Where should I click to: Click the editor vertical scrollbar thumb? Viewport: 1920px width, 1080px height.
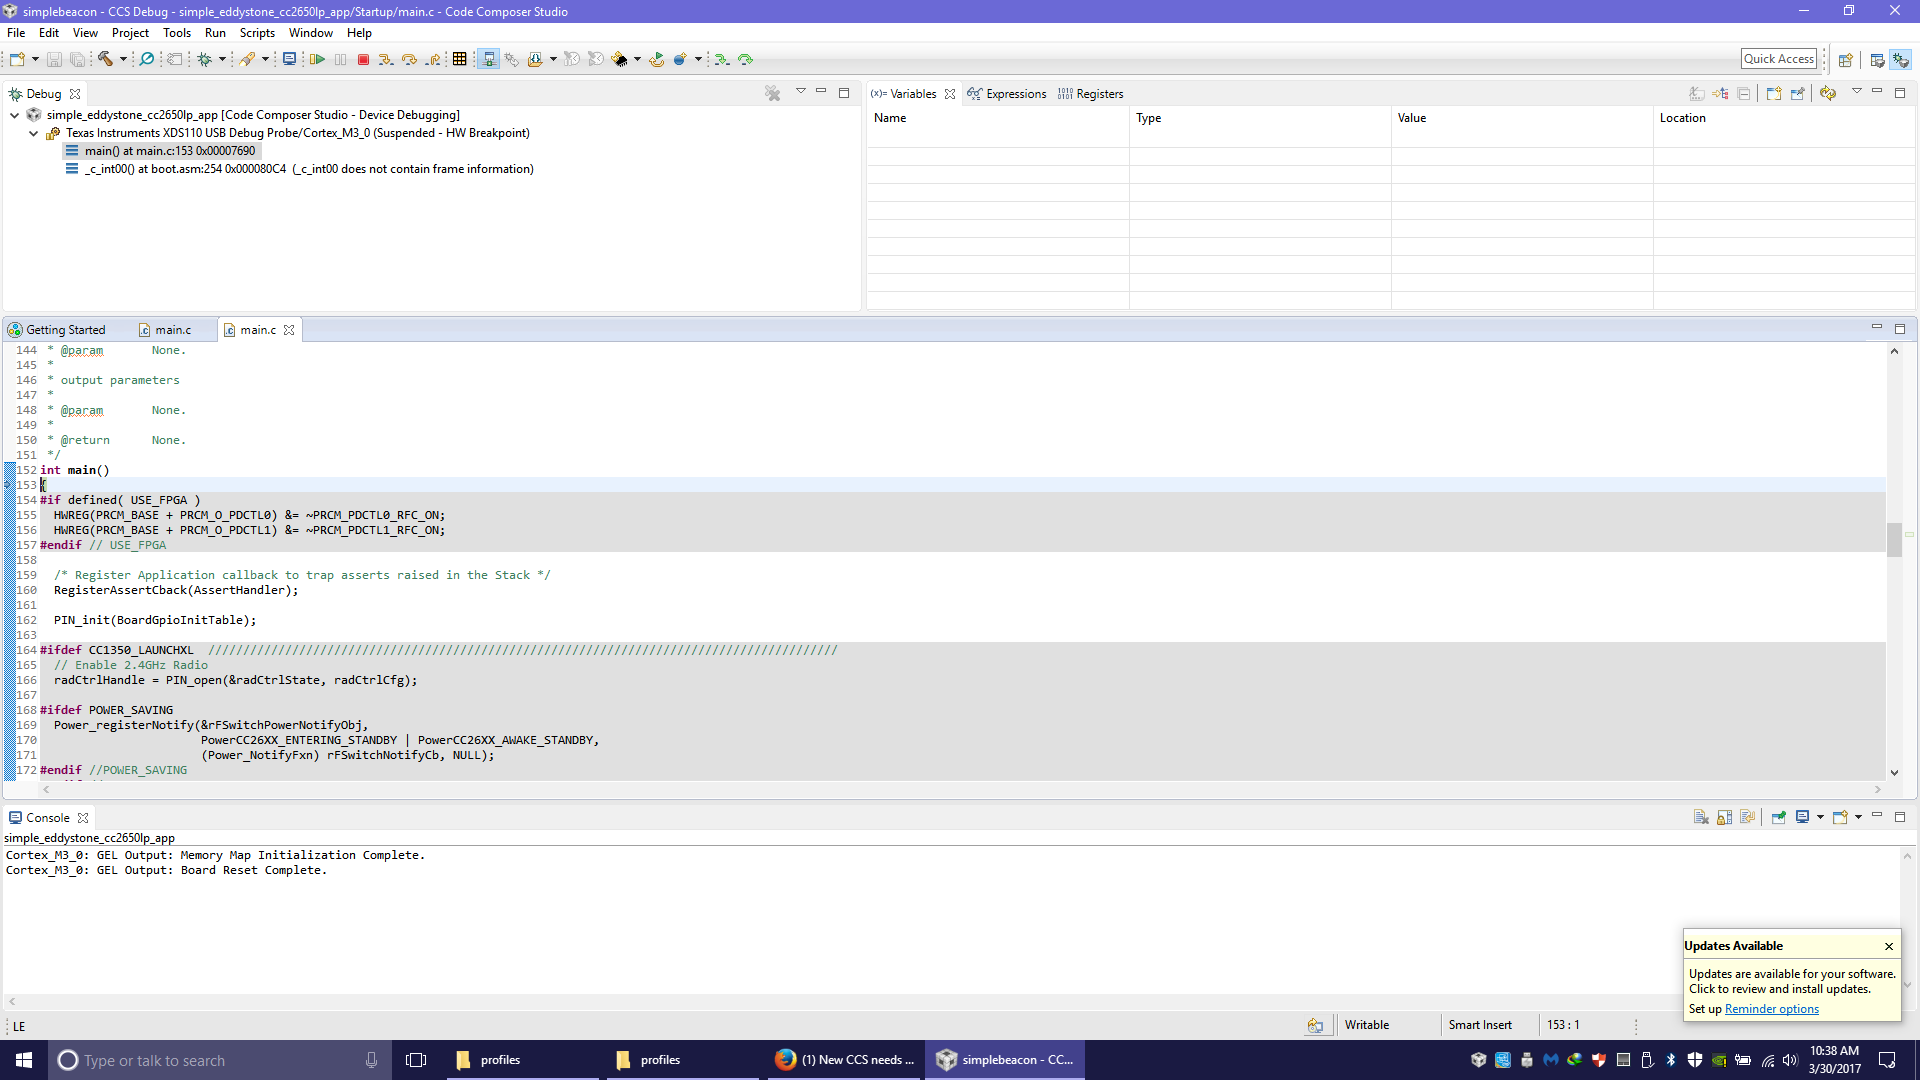tap(1894, 540)
